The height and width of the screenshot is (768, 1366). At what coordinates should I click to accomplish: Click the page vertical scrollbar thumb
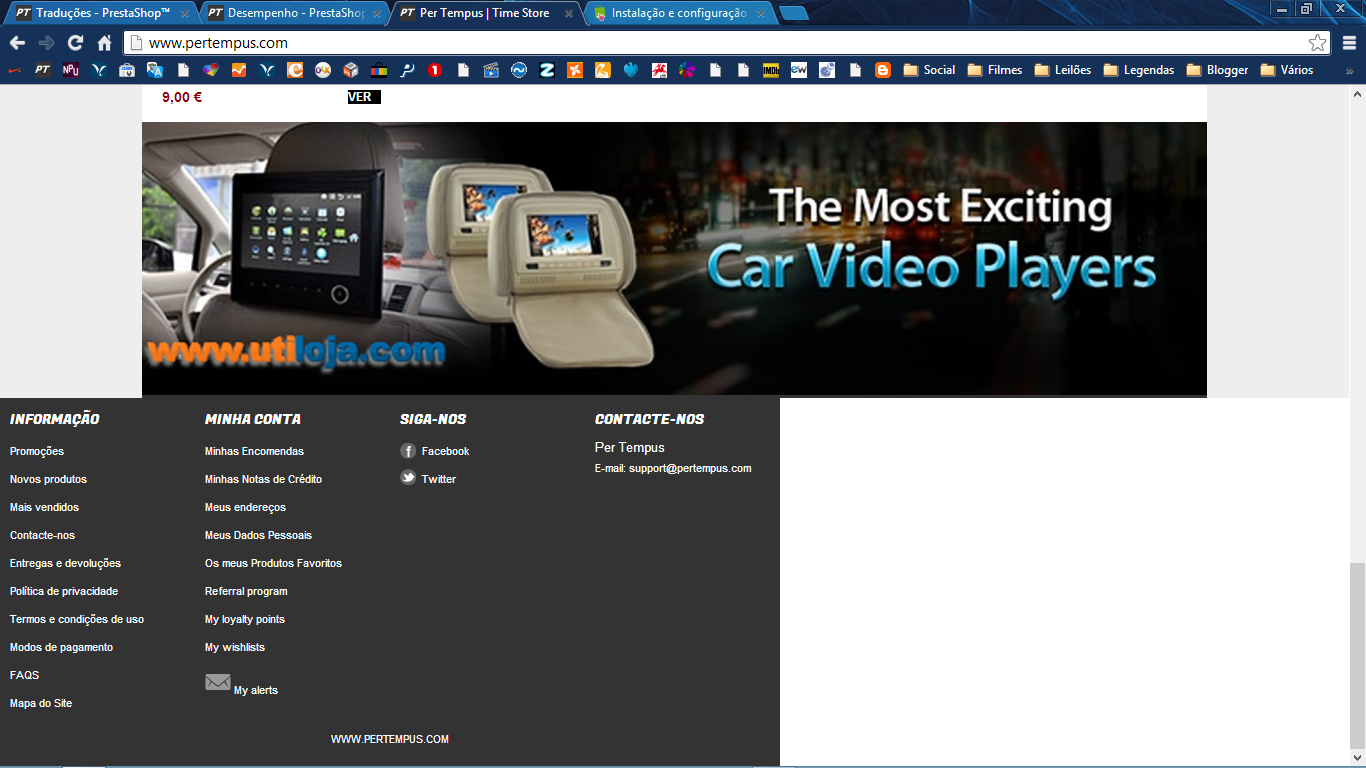(x=1357, y=654)
